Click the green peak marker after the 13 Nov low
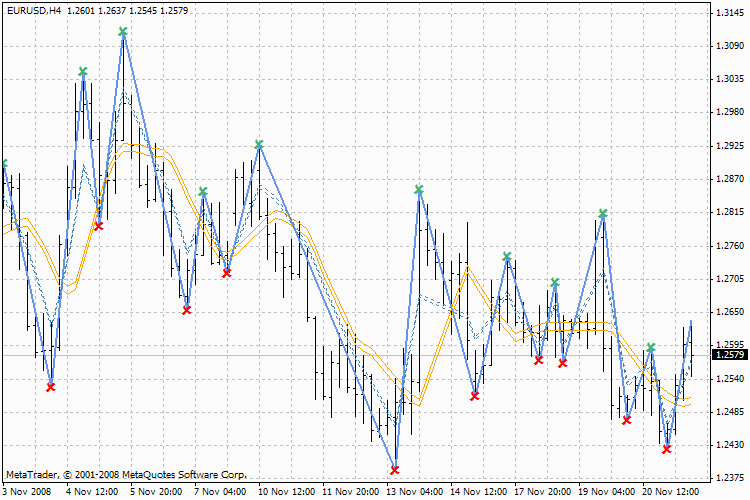The image size is (750, 500). (419, 190)
